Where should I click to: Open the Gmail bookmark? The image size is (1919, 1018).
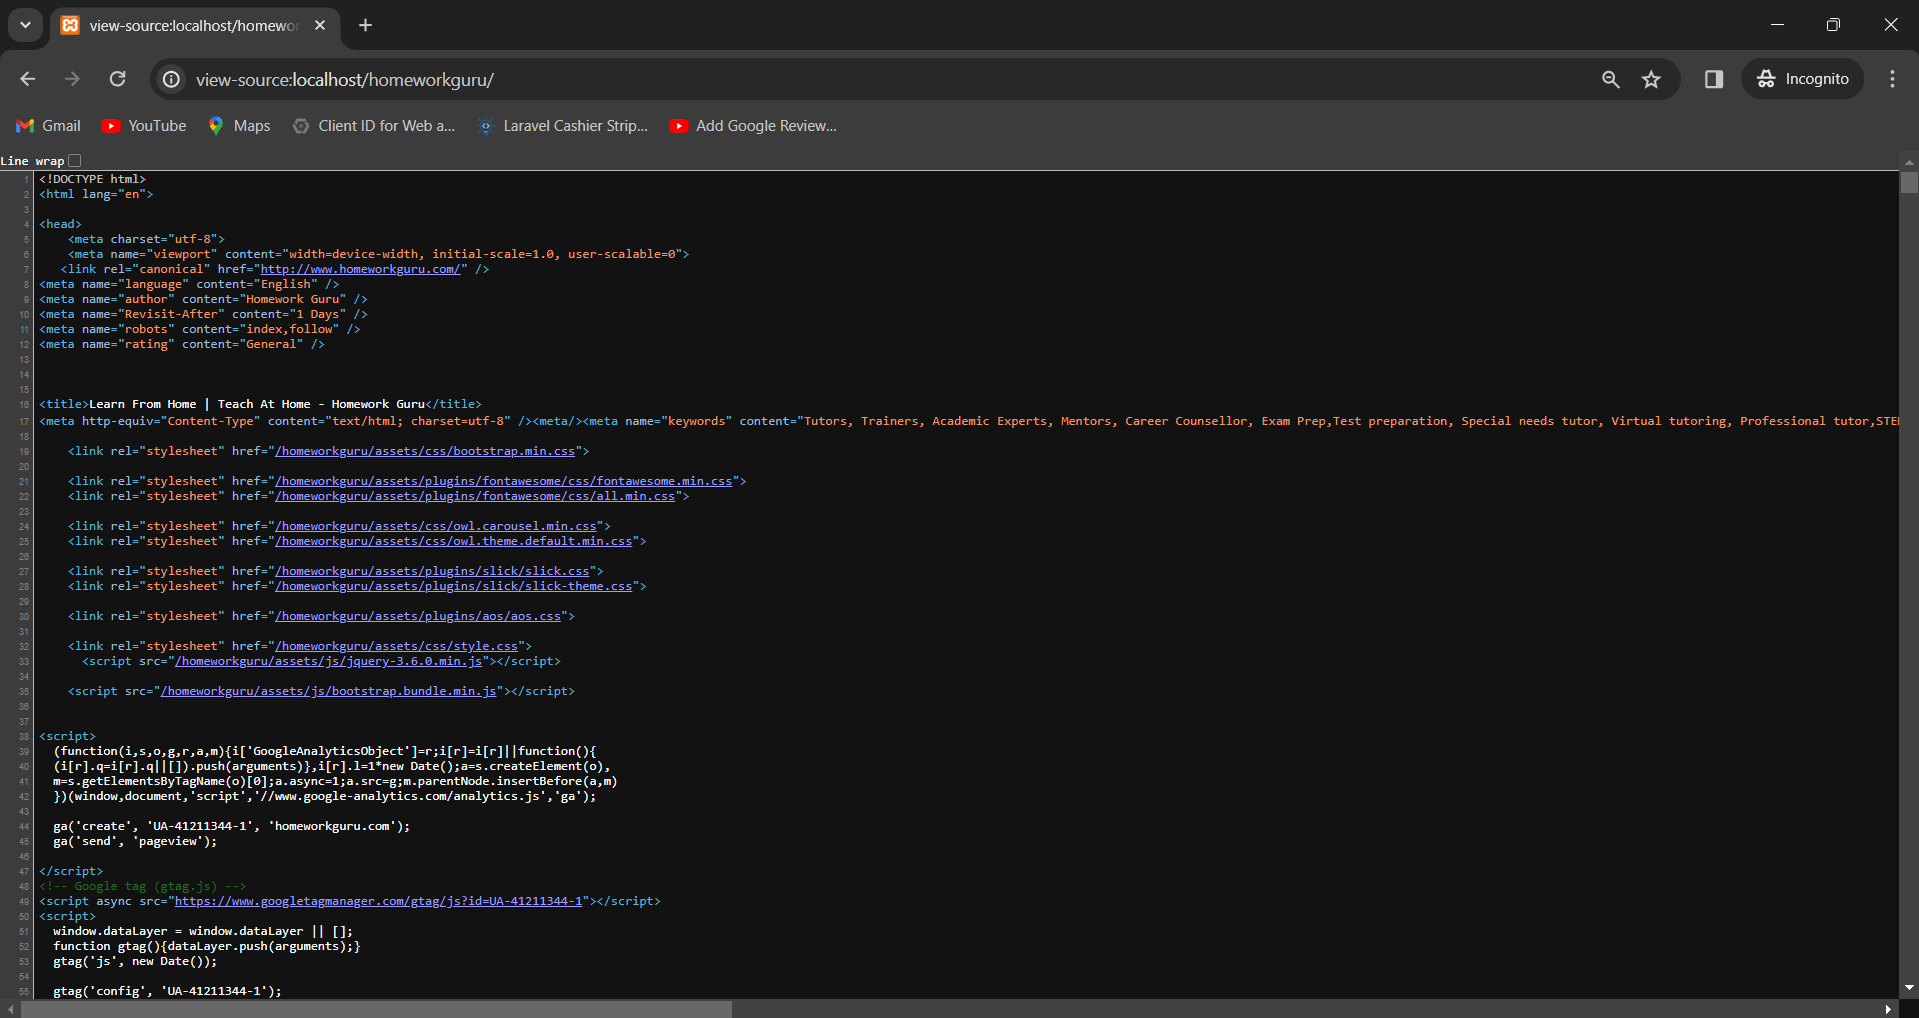pos(49,126)
